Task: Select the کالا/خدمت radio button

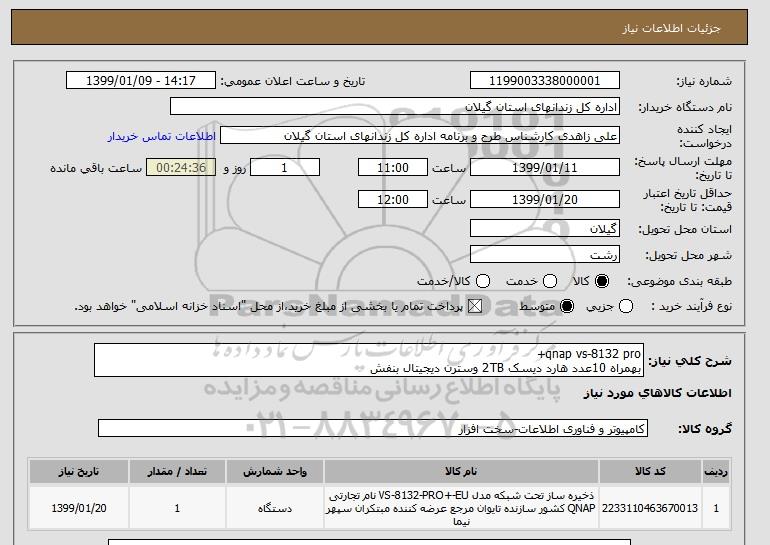Action: (x=483, y=281)
